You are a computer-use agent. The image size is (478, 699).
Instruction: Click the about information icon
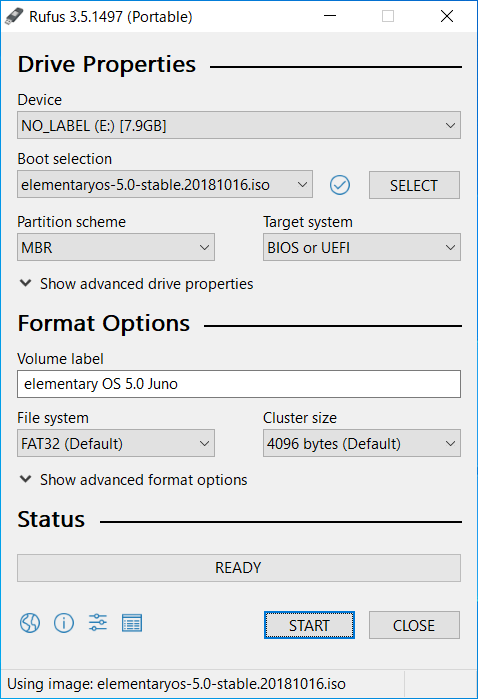[x=64, y=623]
